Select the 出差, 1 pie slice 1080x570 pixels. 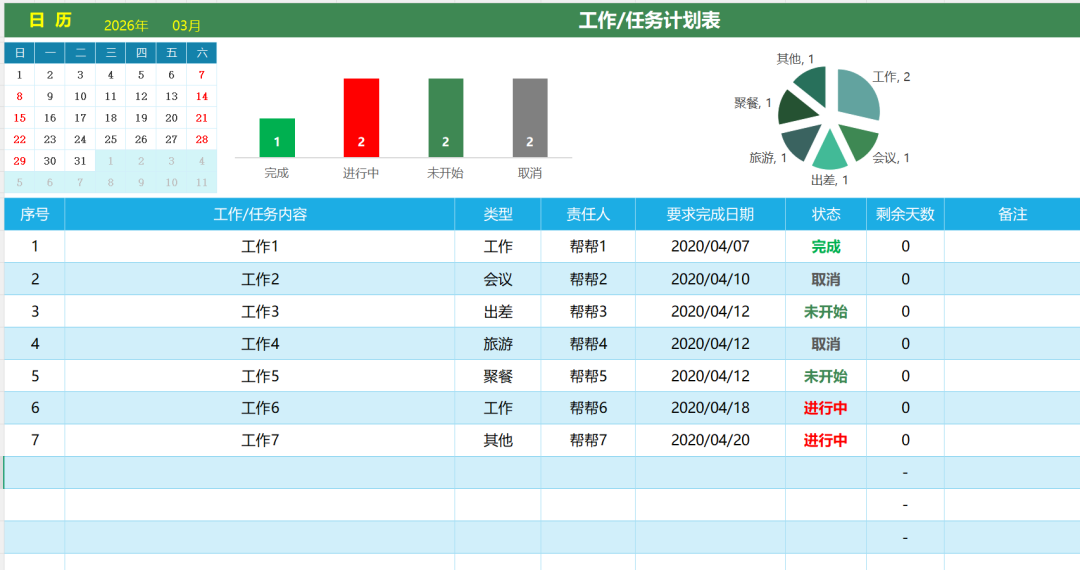tap(829, 153)
